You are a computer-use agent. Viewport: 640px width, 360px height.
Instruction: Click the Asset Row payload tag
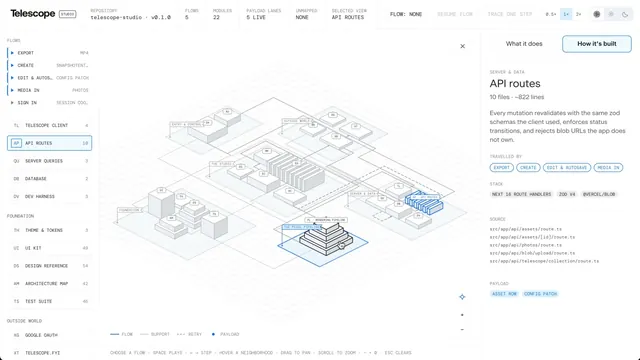(x=504, y=293)
